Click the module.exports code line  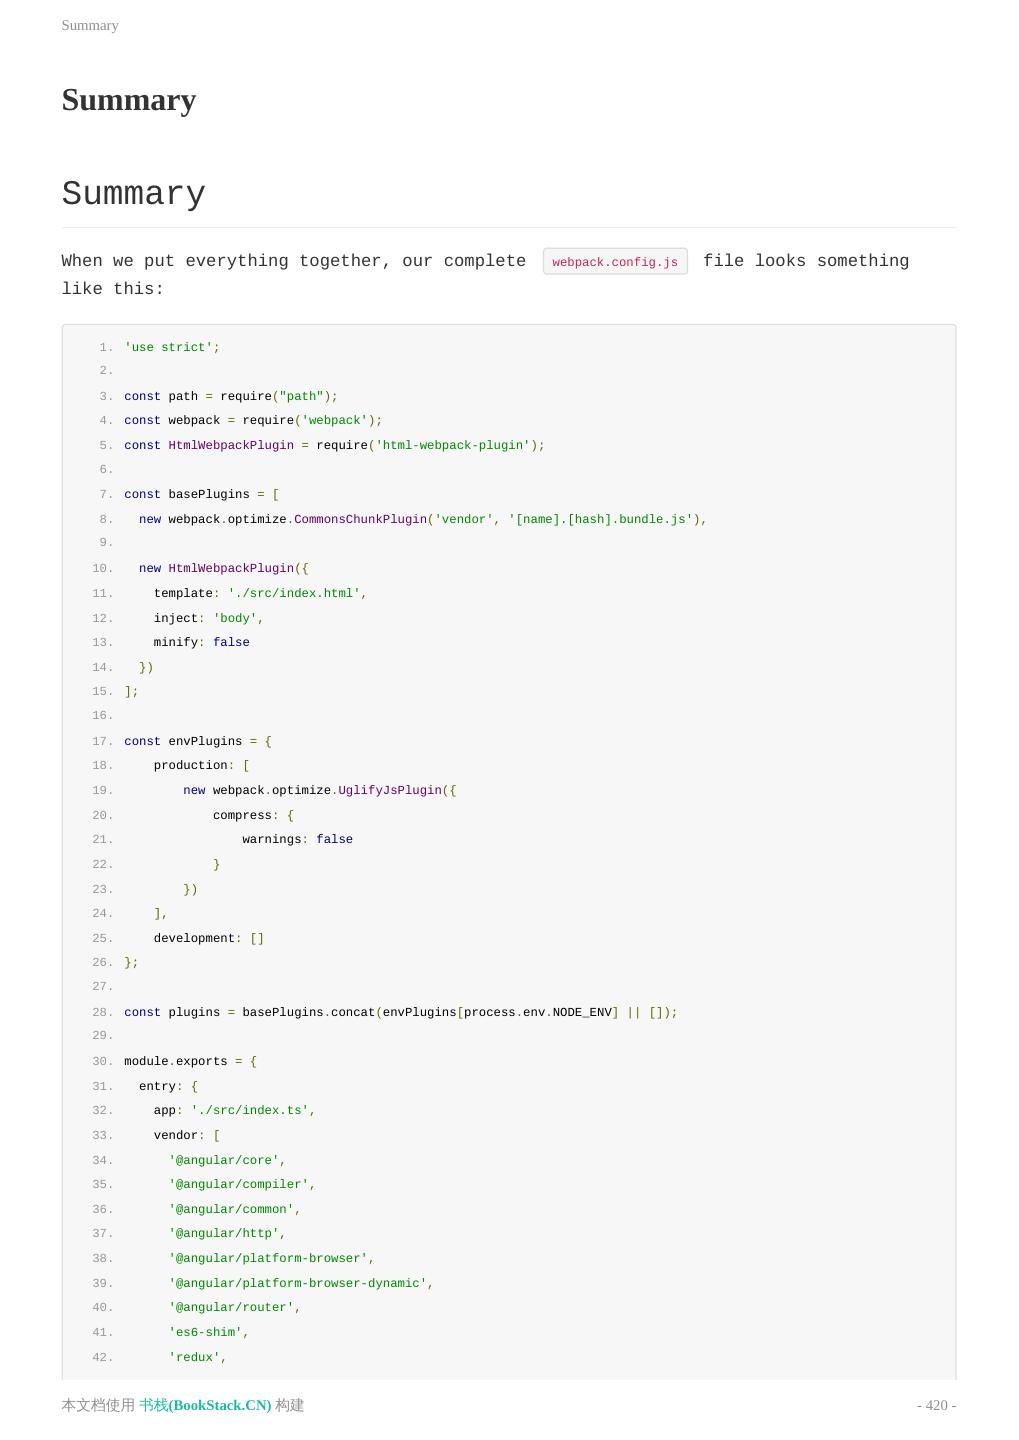(x=190, y=1061)
